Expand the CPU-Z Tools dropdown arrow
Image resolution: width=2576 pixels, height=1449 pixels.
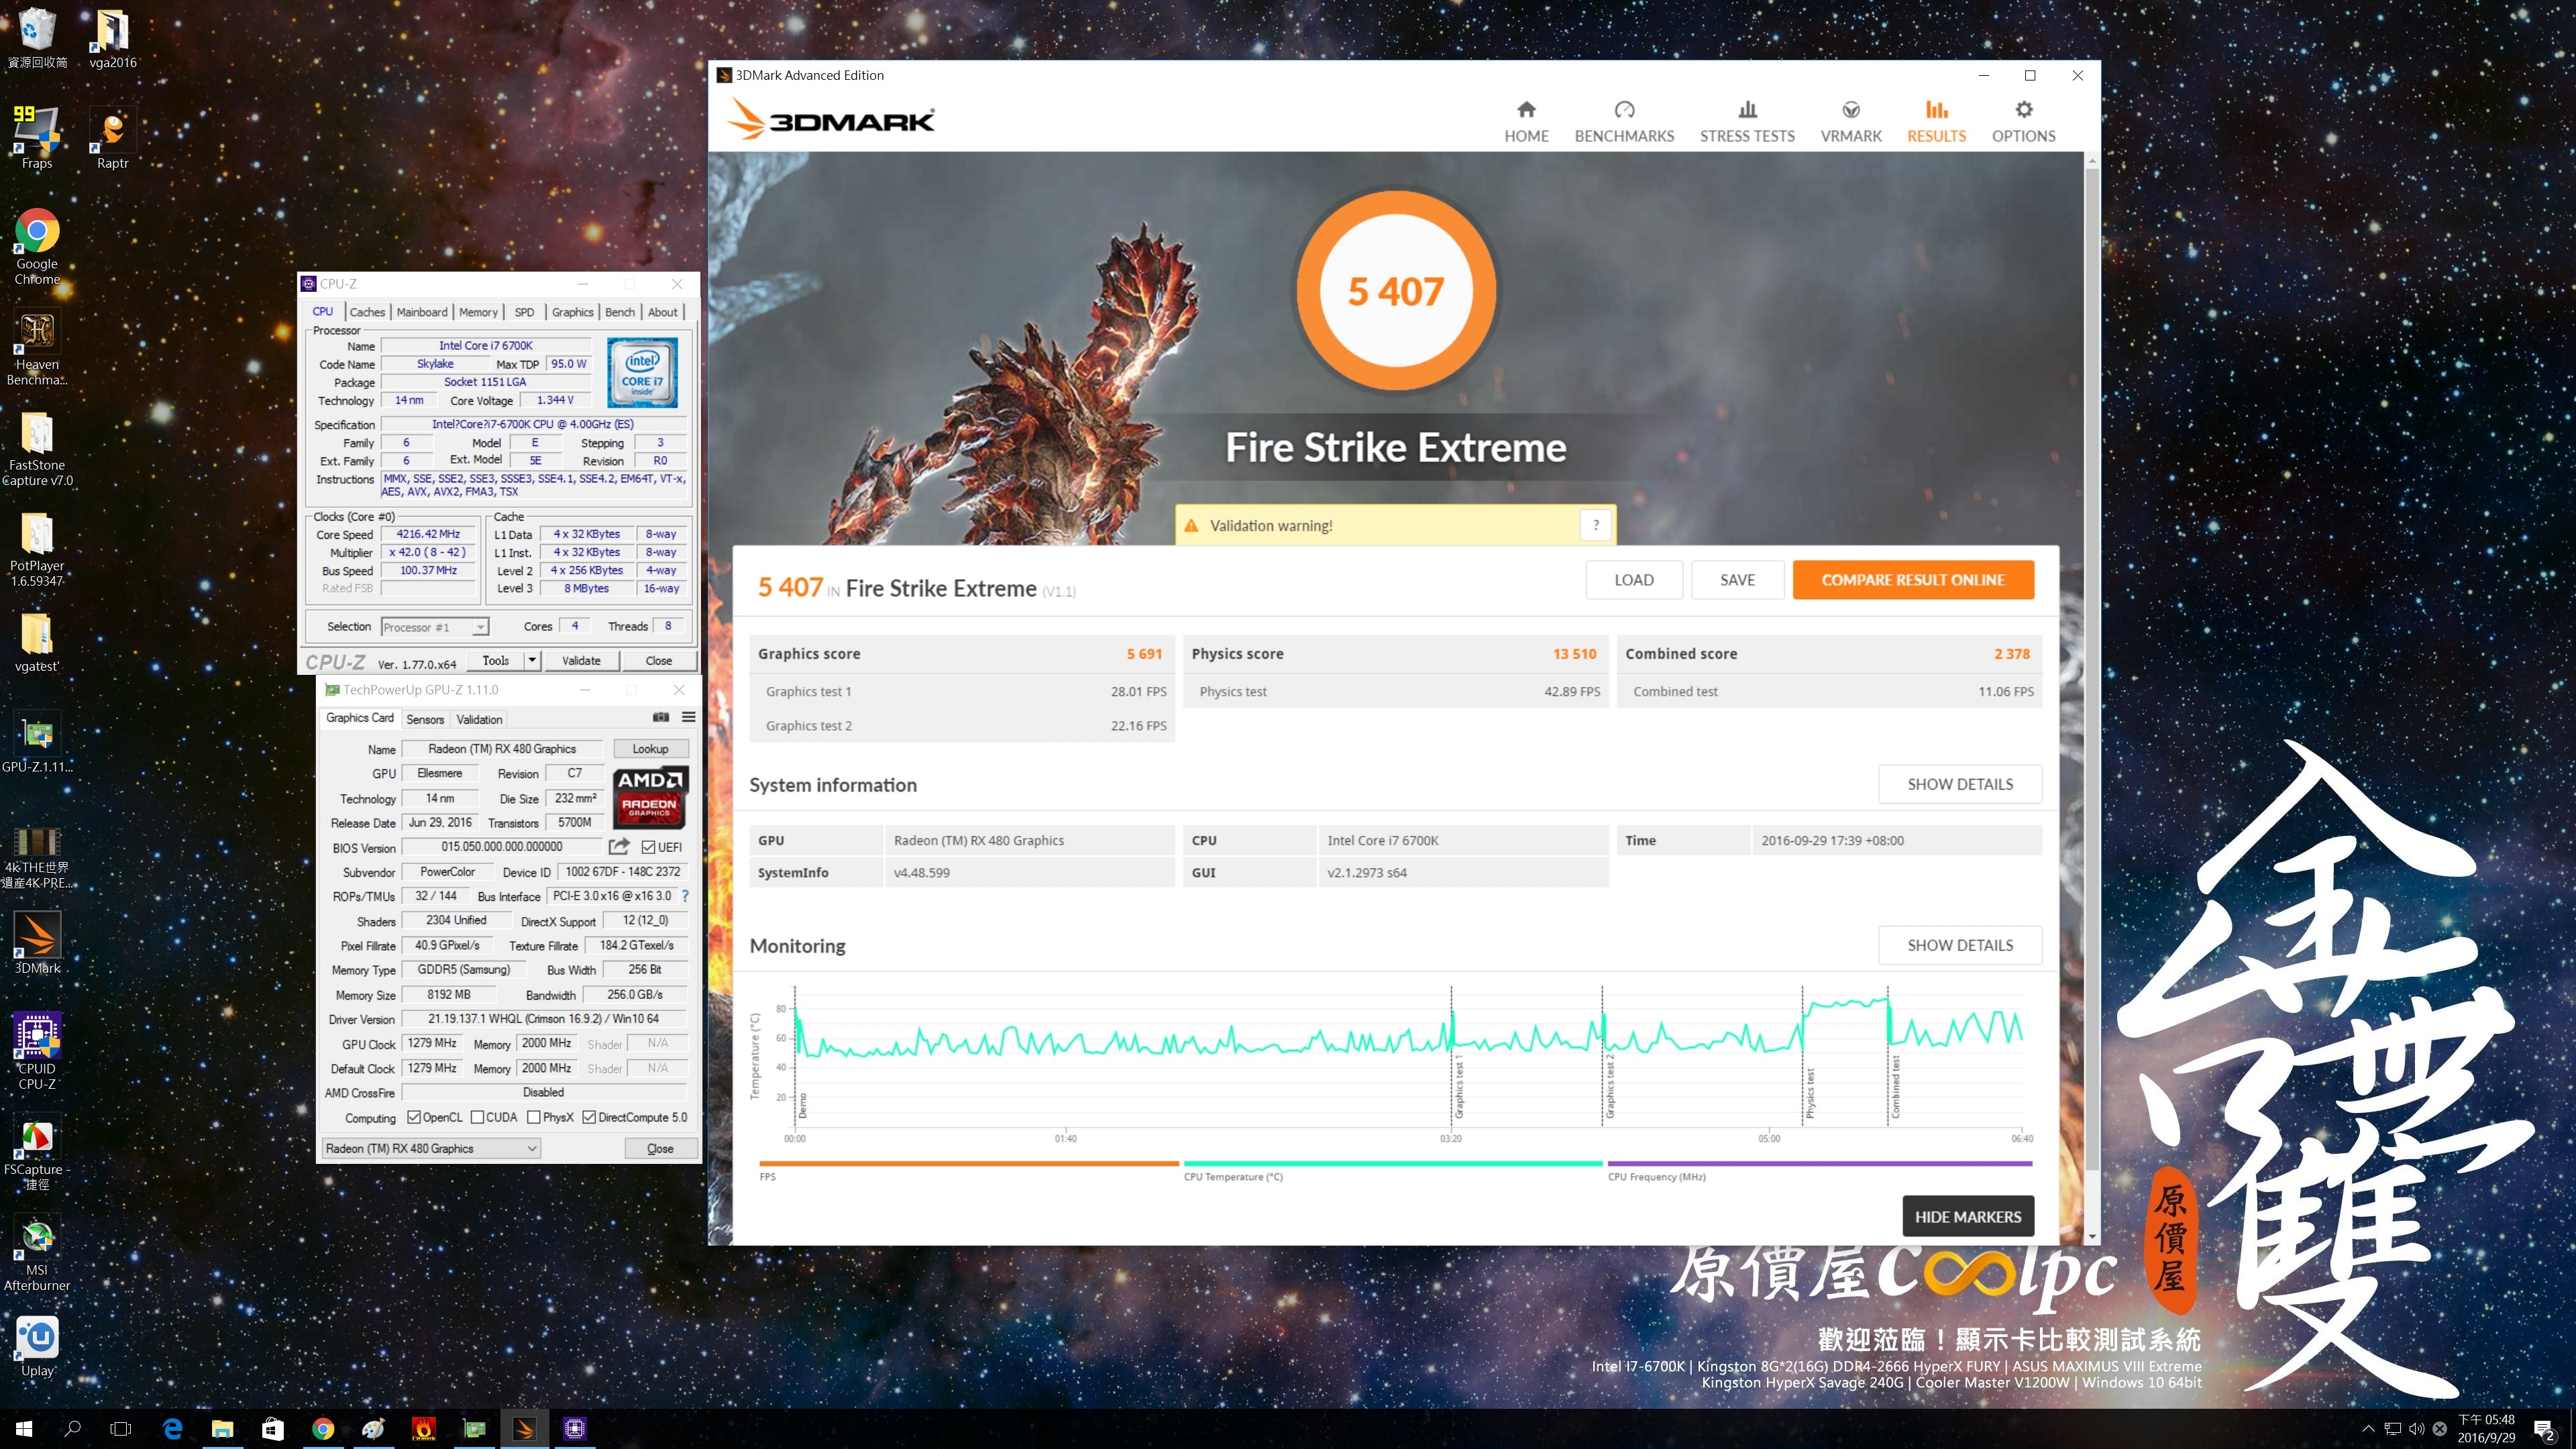pyautogui.click(x=532, y=660)
